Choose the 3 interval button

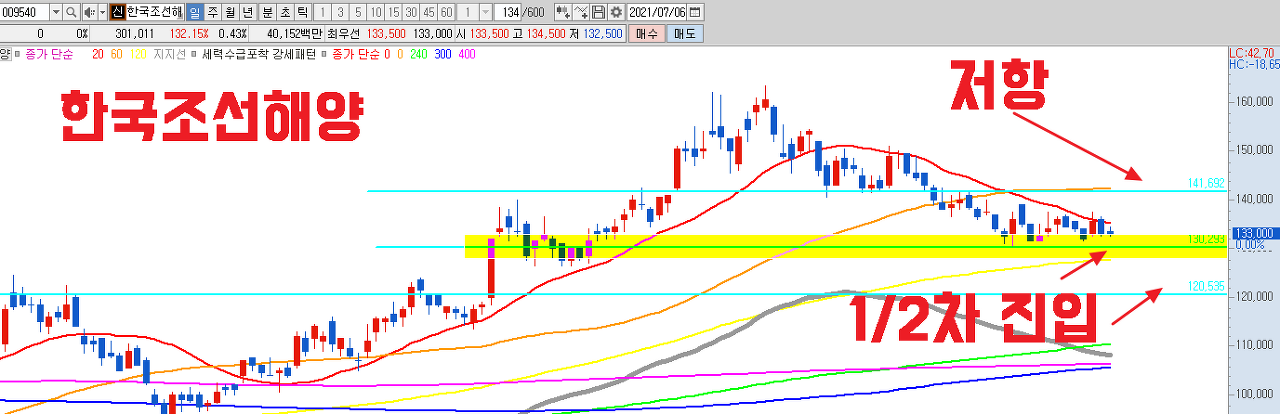[x=340, y=12]
